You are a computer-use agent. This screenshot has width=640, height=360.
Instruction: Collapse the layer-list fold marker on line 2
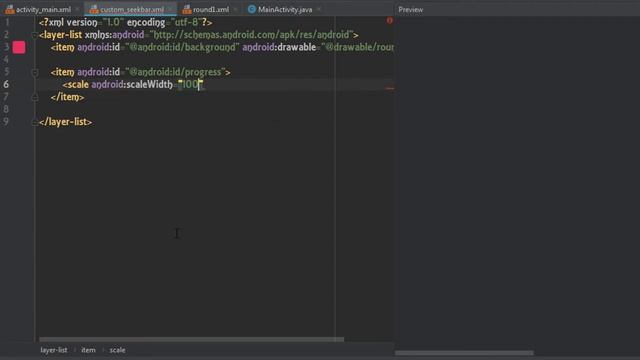35,36
